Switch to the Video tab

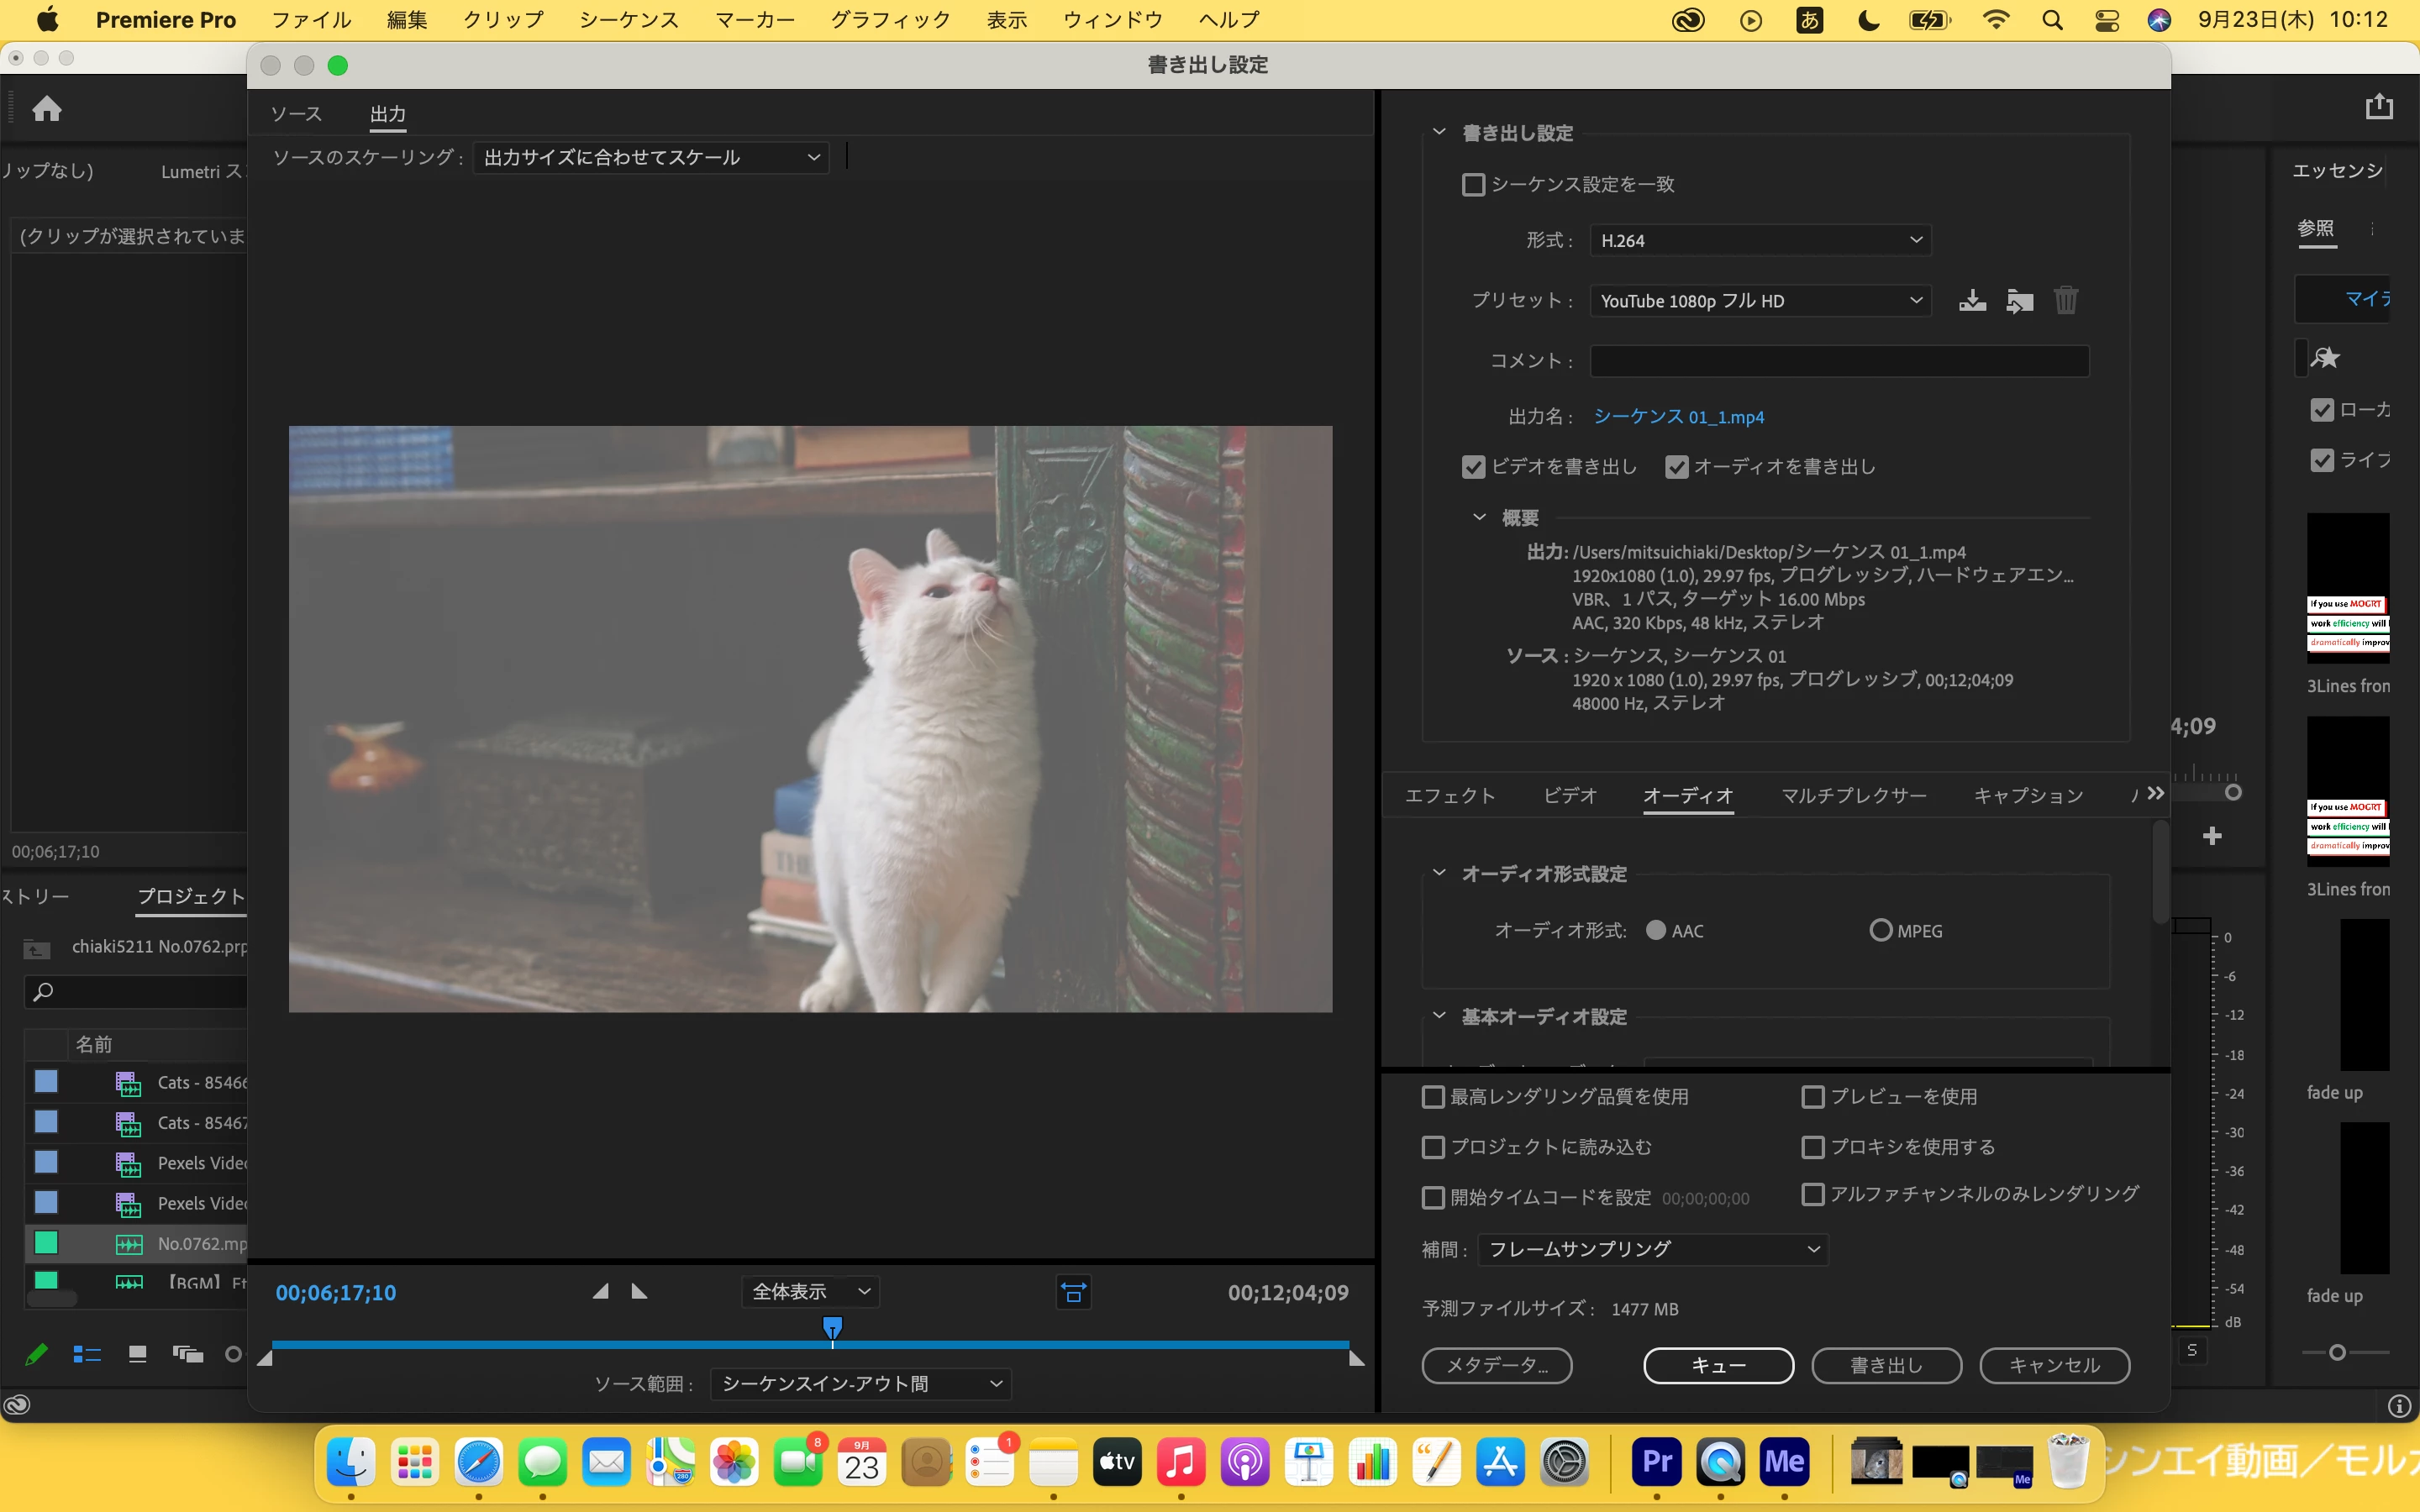pos(1570,795)
